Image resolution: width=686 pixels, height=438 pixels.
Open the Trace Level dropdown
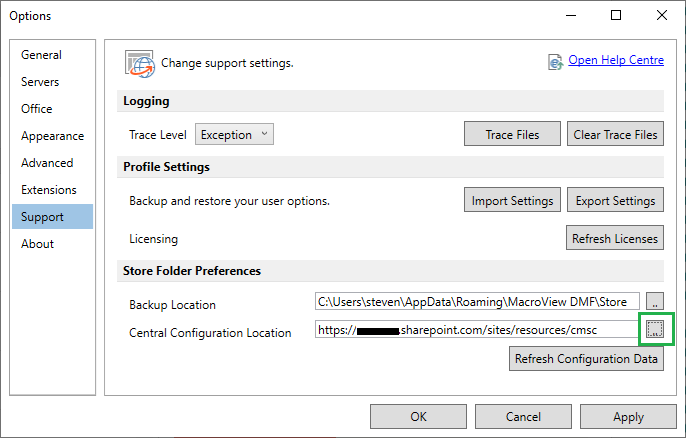point(234,134)
